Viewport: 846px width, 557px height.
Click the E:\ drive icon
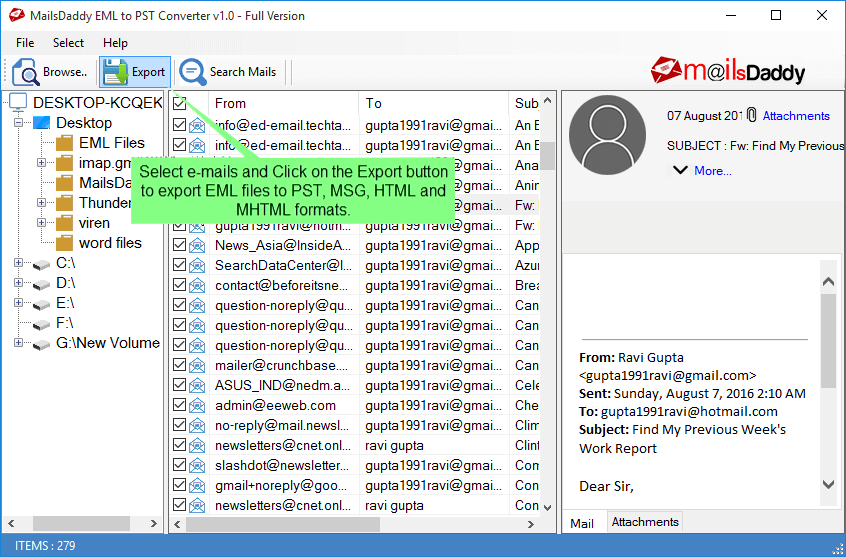point(42,304)
